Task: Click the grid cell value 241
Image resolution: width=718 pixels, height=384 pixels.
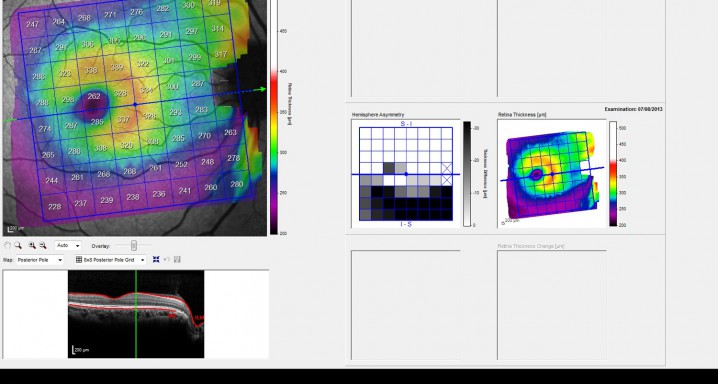Action: pyautogui.click(x=185, y=190)
